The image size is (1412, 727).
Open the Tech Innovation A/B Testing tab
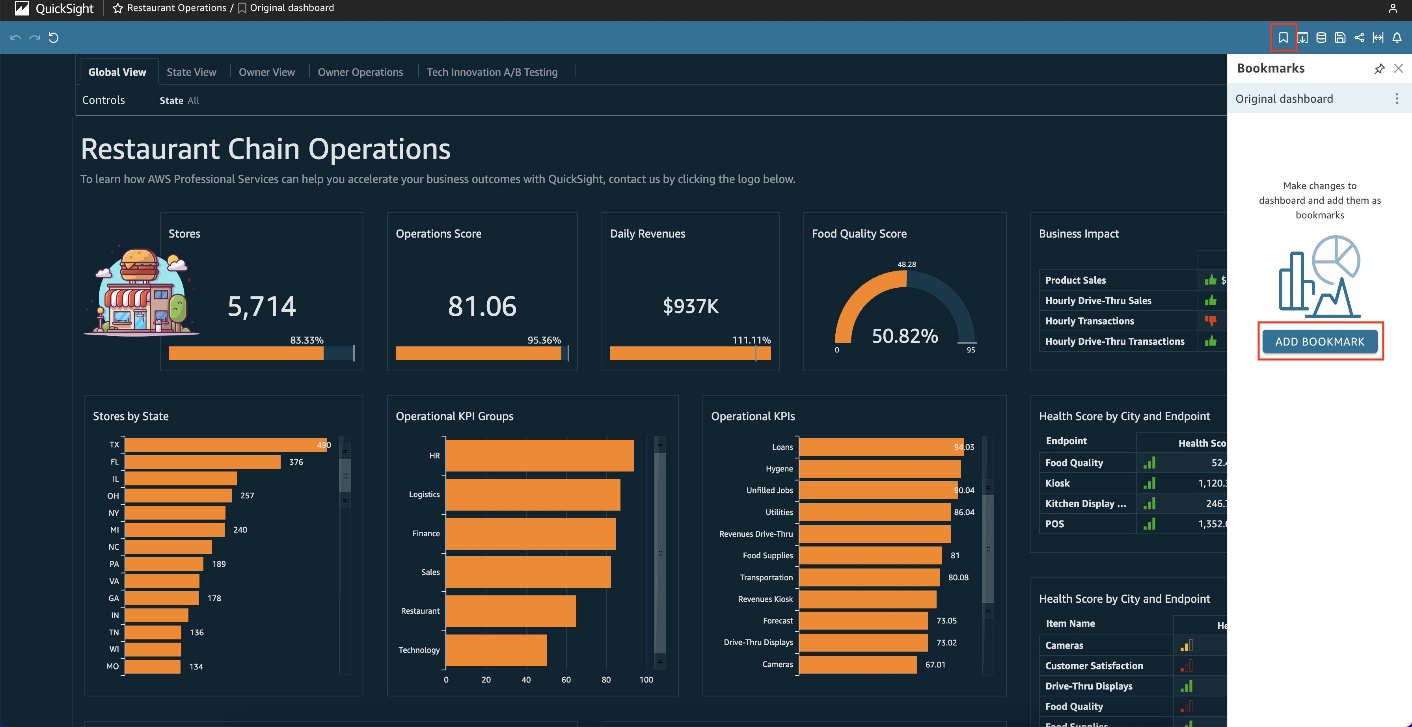pyautogui.click(x=492, y=72)
